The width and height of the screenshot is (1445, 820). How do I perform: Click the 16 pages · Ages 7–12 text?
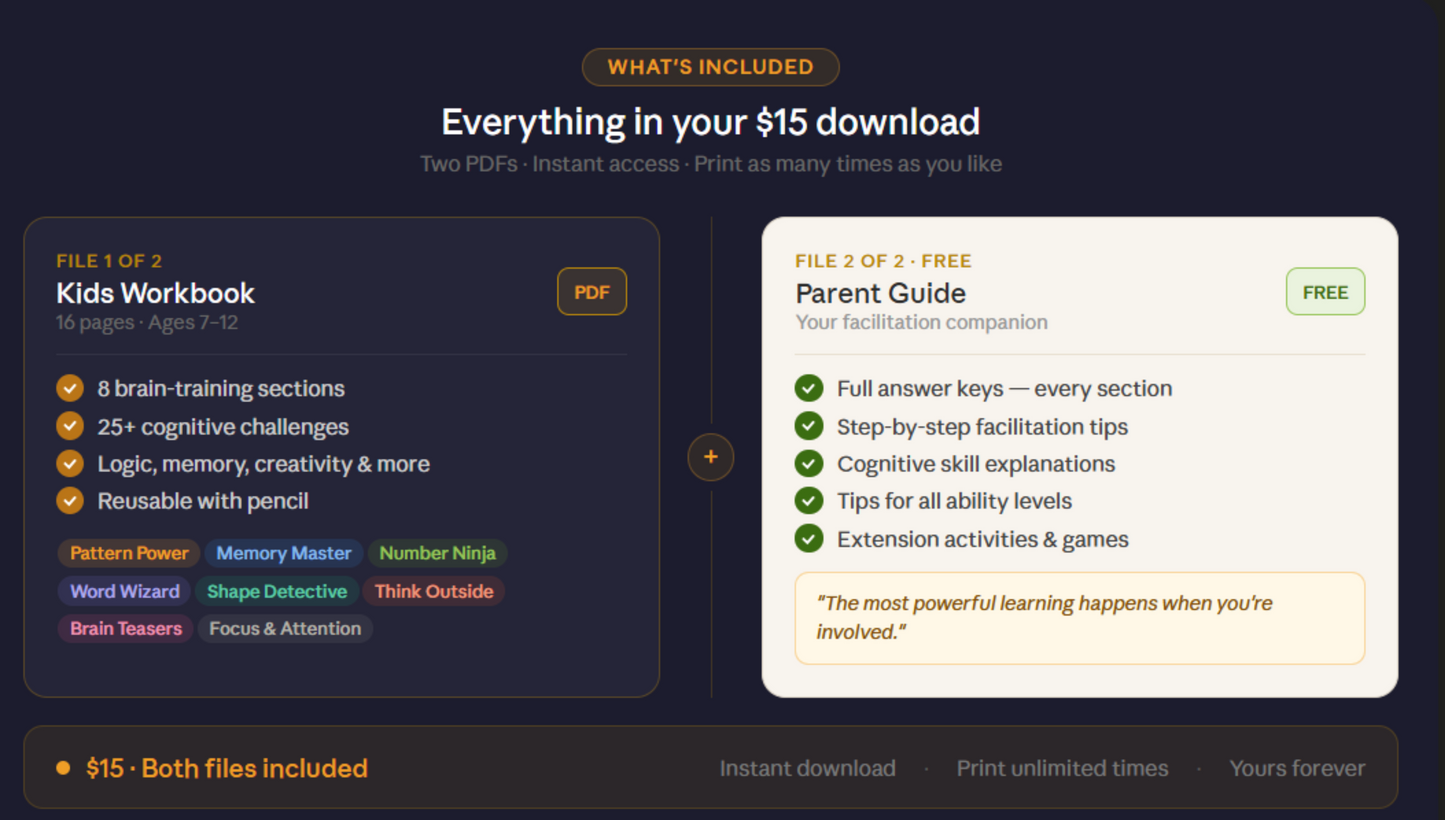click(147, 322)
